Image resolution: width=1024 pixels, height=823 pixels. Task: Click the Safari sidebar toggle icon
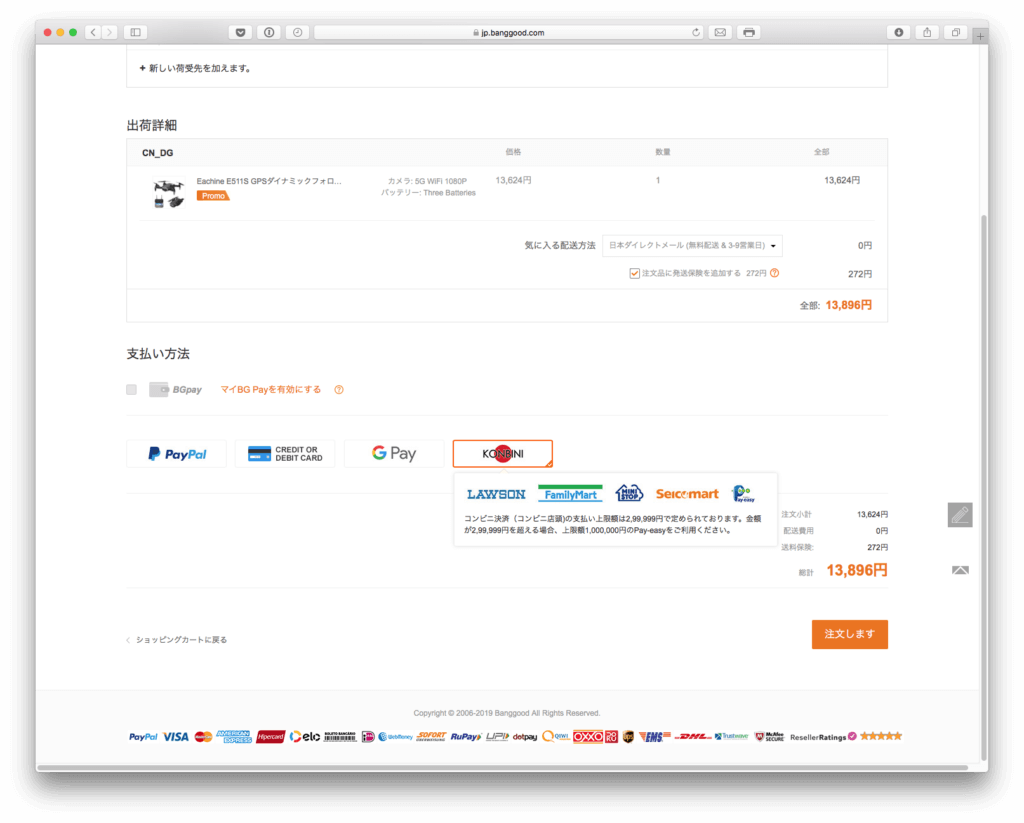(x=135, y=32)
